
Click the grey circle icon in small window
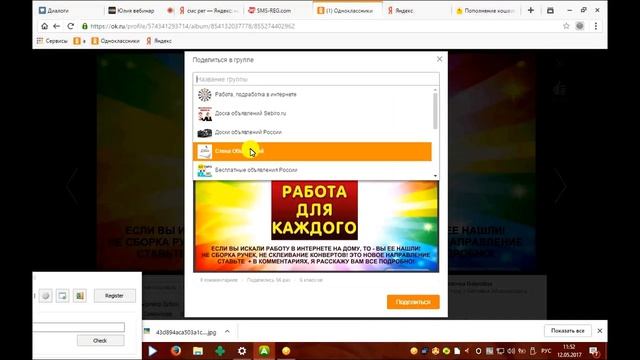(46, 296)
